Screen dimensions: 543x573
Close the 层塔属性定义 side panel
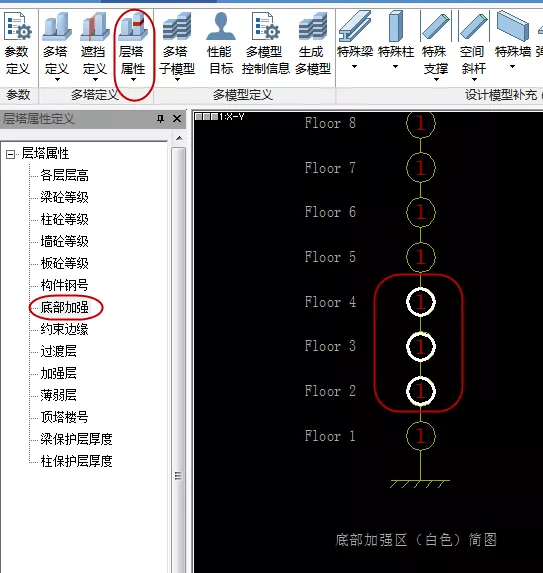pyautogui.click(x=177, y=119)
